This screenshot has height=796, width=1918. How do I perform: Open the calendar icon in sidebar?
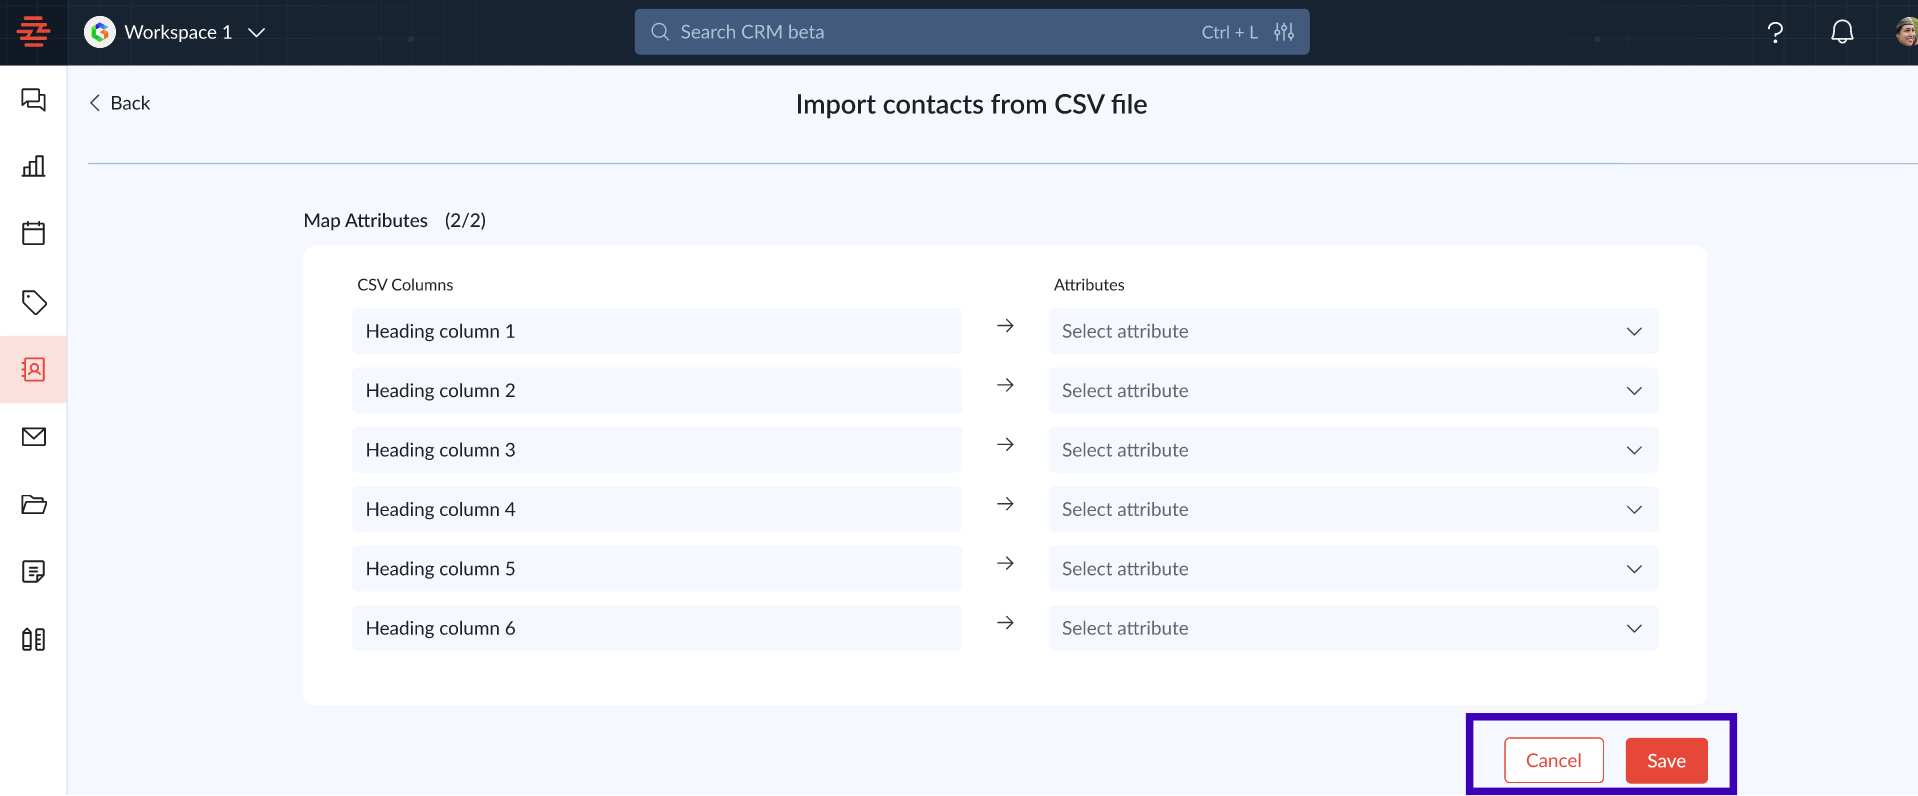pyautogui.click(x=34, y=233)
